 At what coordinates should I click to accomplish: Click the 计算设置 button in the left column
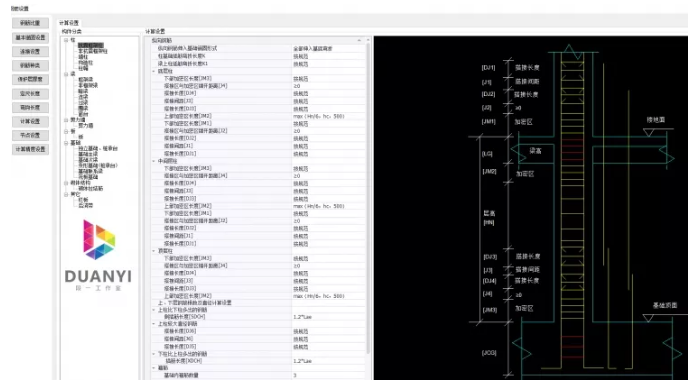point(30,121)
